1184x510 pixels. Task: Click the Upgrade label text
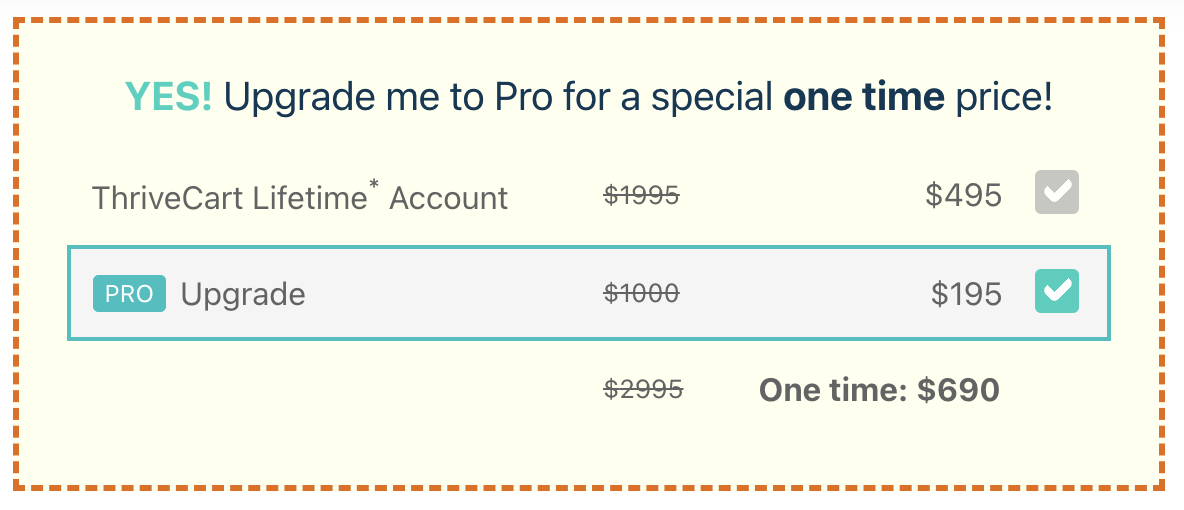click(x=243, y=295)
